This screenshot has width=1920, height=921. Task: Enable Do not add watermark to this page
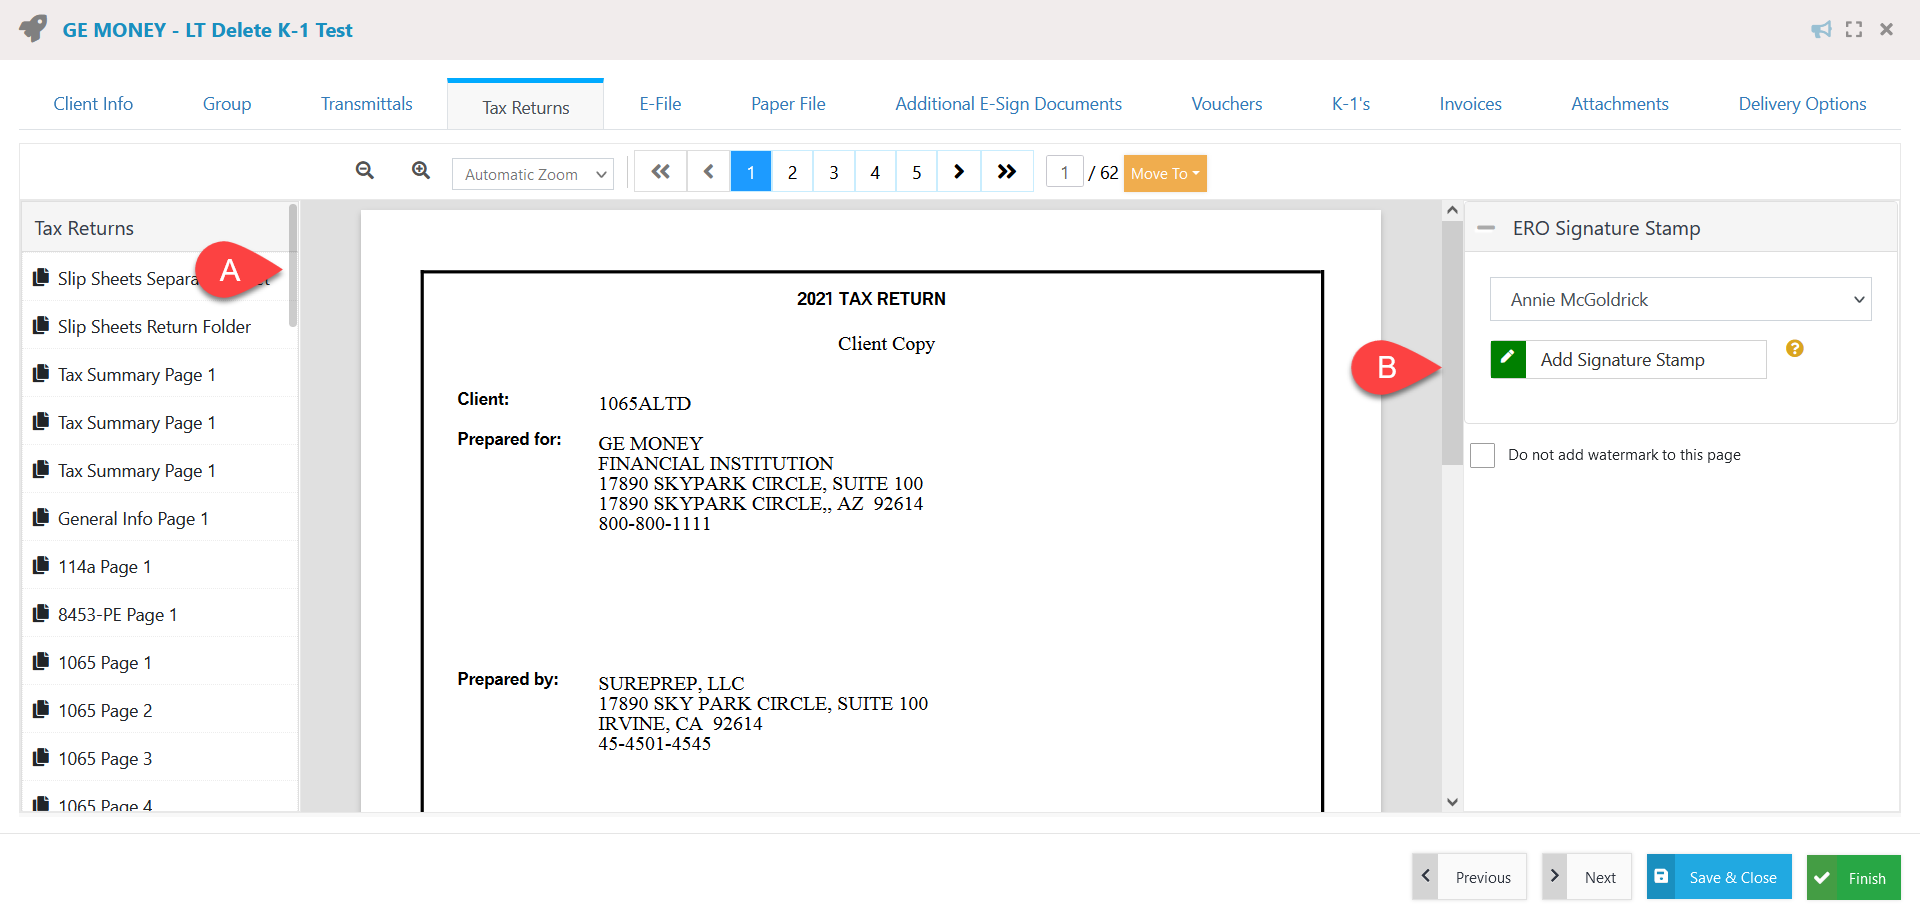click(1483, 455)
